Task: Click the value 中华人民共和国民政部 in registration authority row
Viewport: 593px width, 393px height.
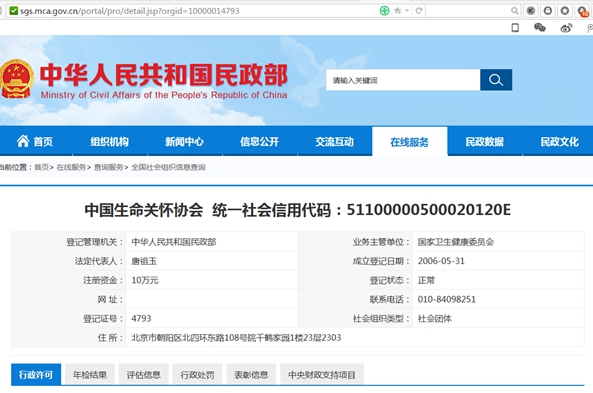Action: [174, 242]
